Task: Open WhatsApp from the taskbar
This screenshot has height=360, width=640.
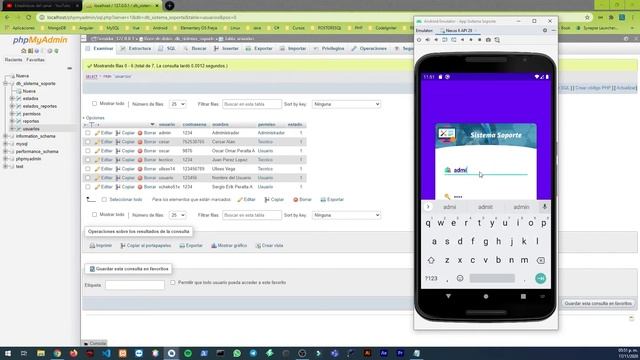Action: tap(237, 353)
